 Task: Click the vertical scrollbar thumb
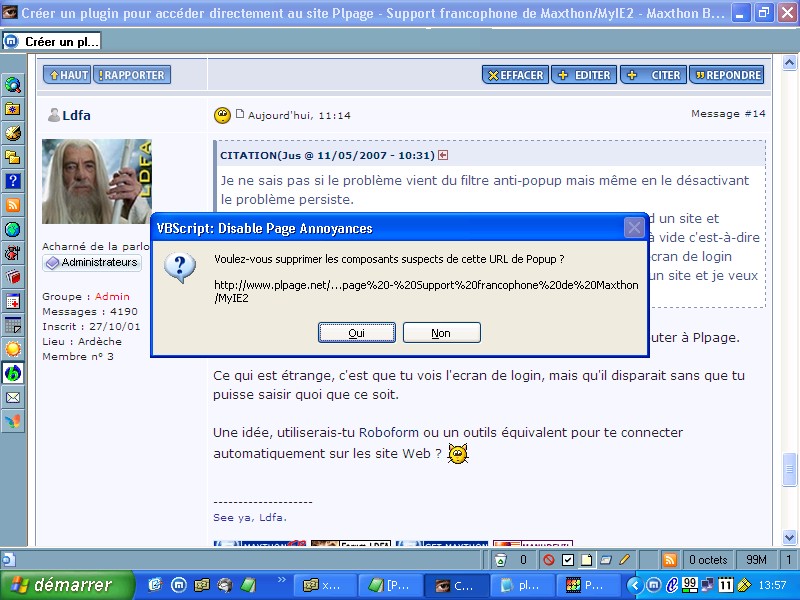click(789, 469)
